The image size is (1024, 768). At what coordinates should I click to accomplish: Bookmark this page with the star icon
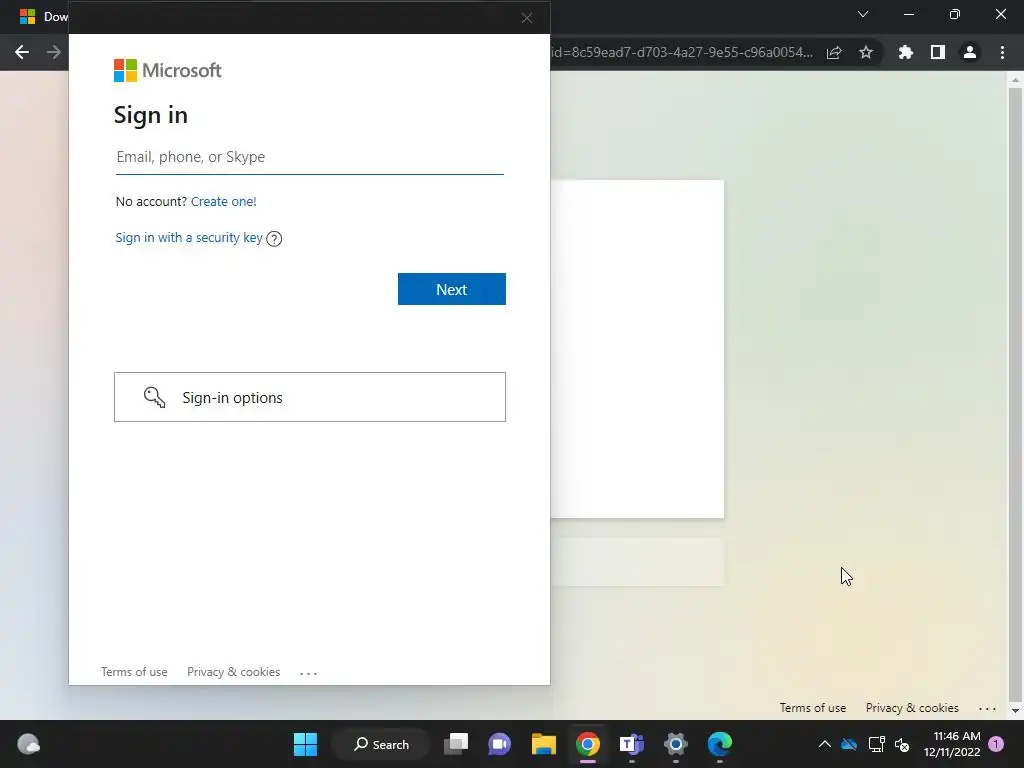coord(866,52)
